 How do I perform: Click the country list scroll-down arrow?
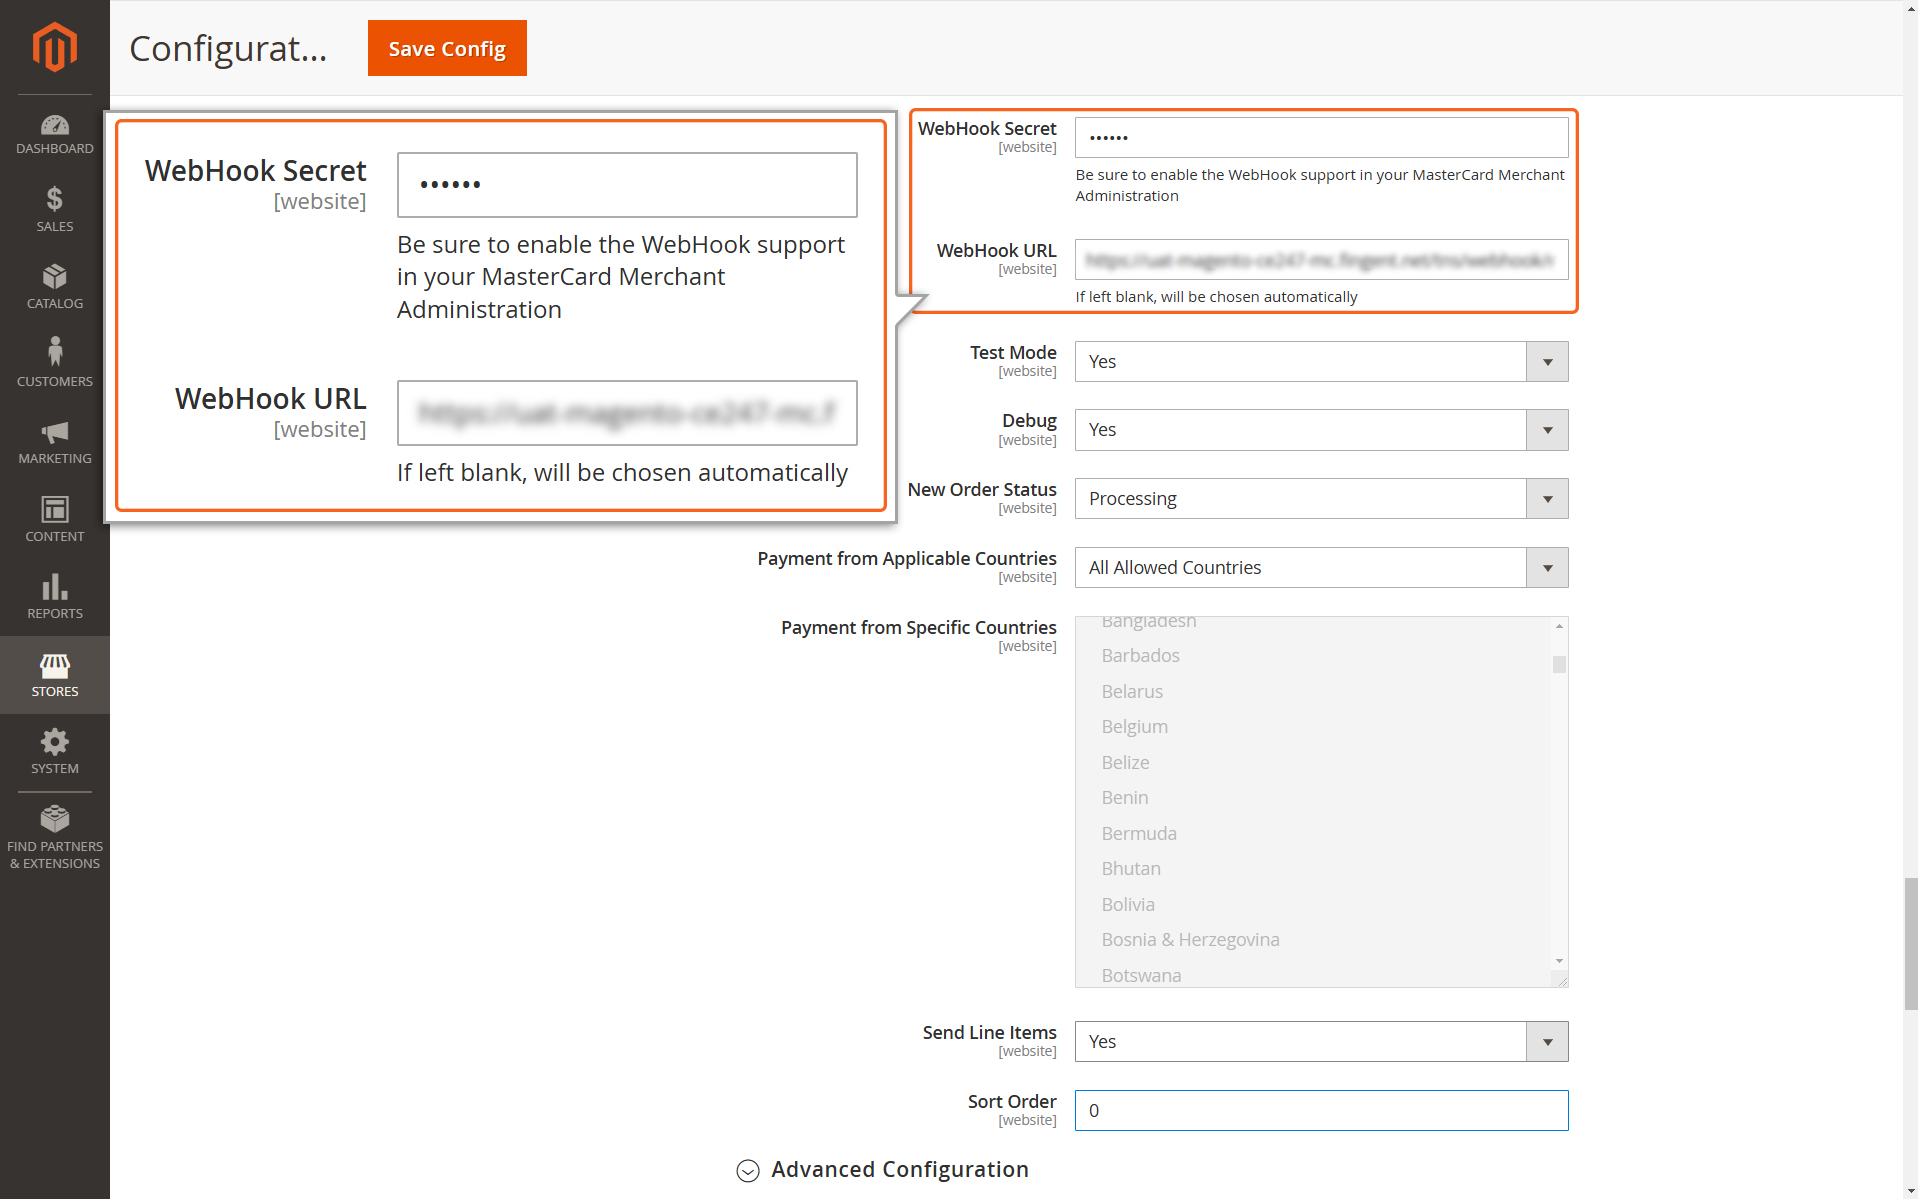pos(1559,961)
